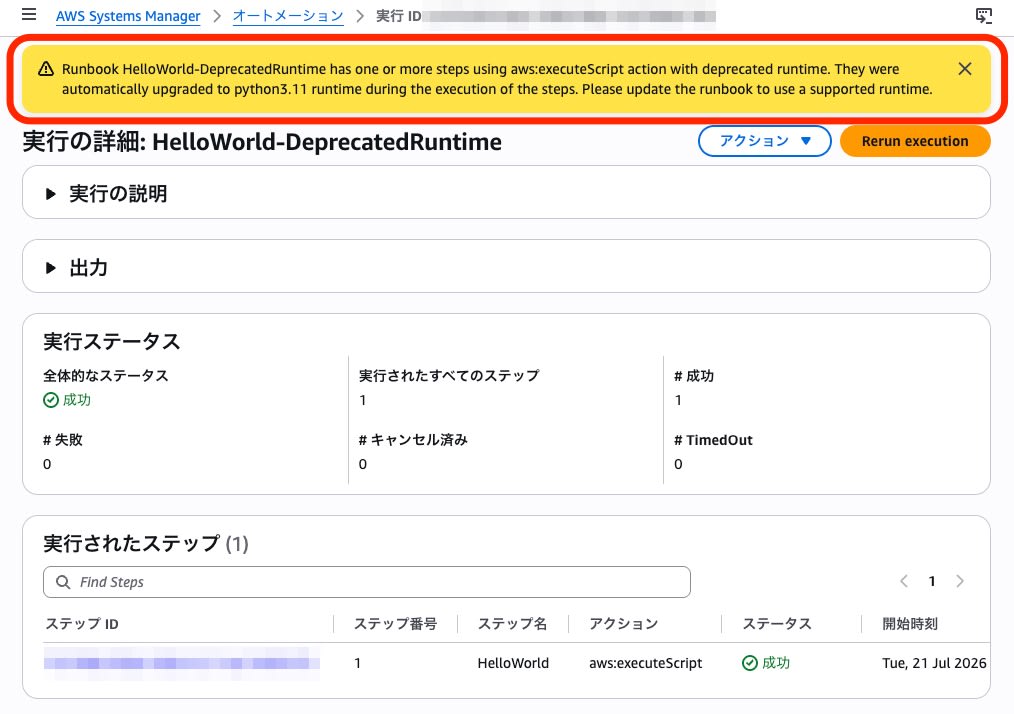Click the # キャンセル済み label
Screen dimensions: 1014x714
[x=413, y=440]
